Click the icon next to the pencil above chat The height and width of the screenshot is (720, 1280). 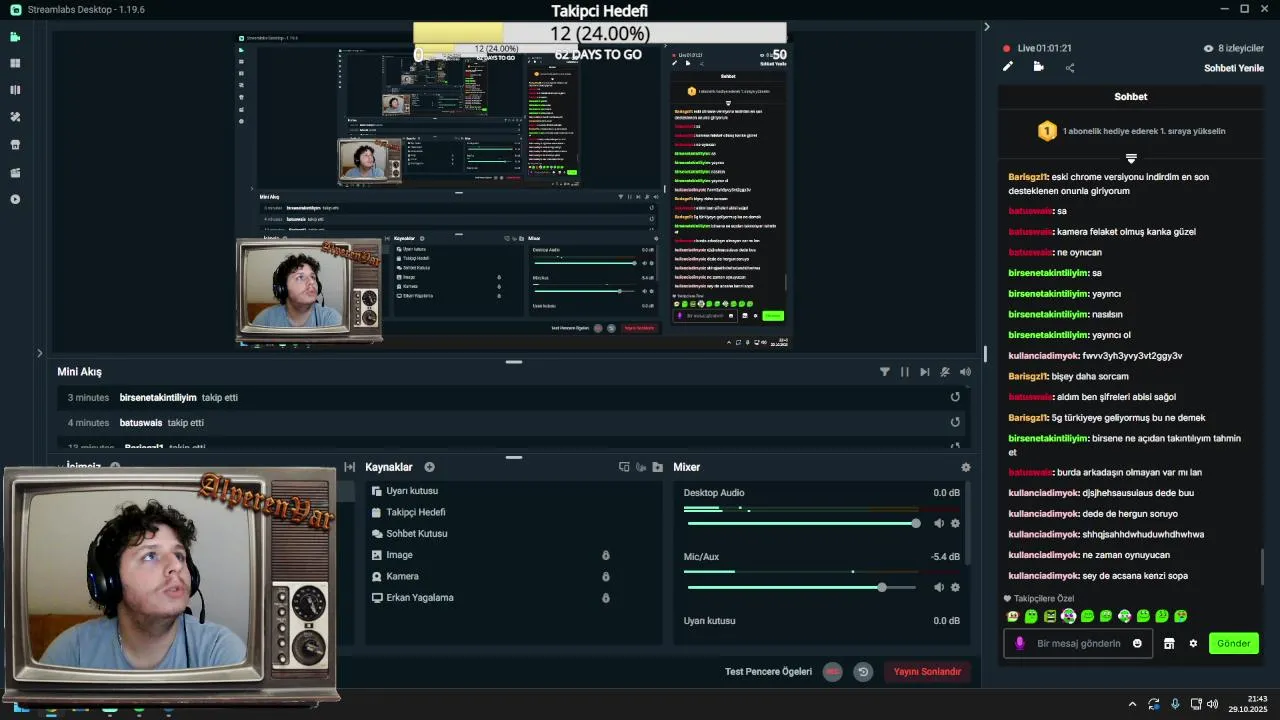1038,67
